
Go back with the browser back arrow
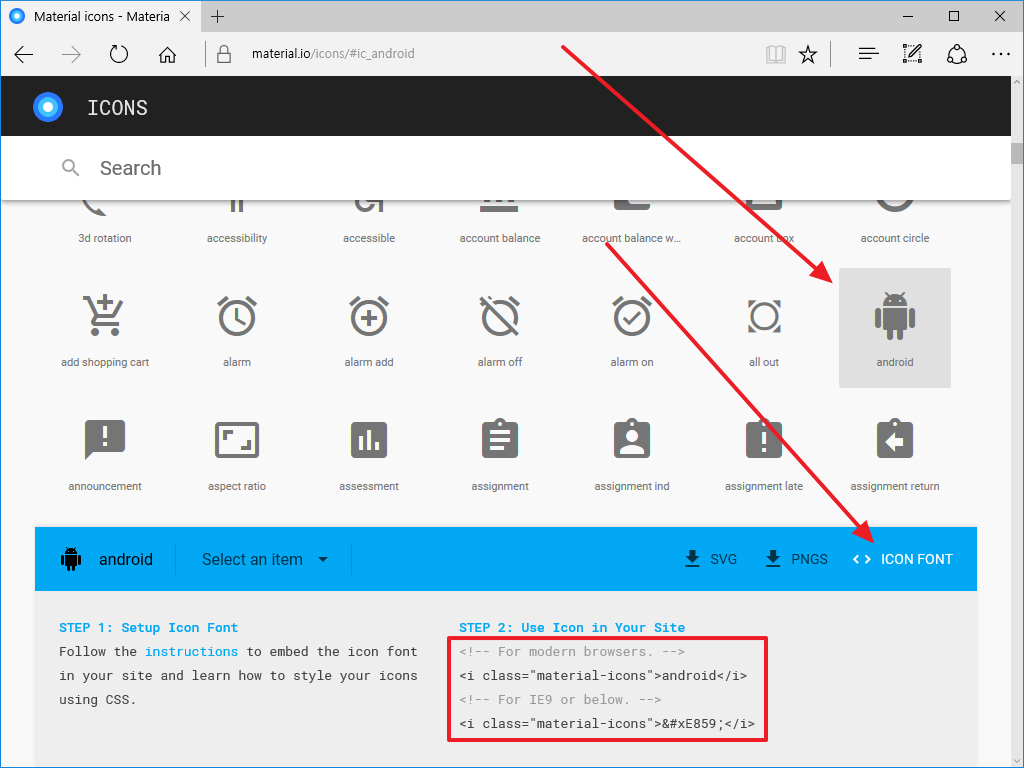click(x=24, y=54)
